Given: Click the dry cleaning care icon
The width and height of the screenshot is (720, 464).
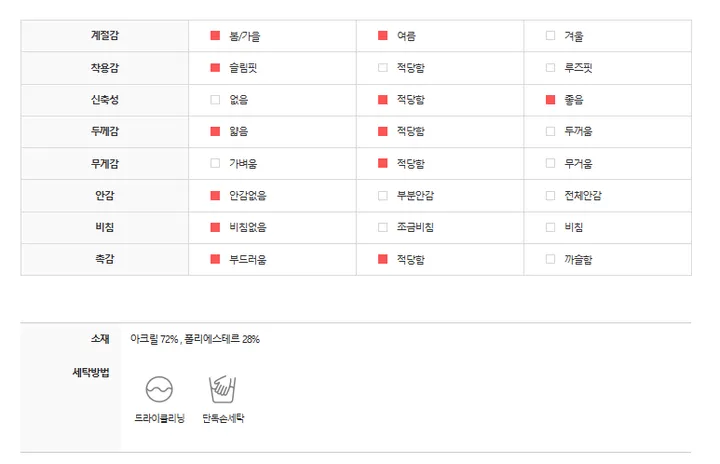Looking at the screenshot, I should [159, 389].
